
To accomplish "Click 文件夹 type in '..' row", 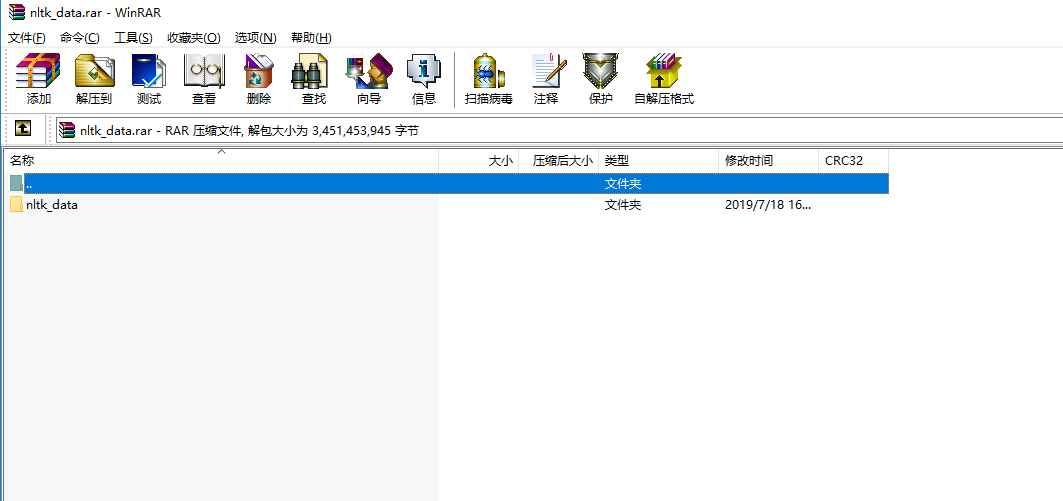I will click(x=623, y=183).
